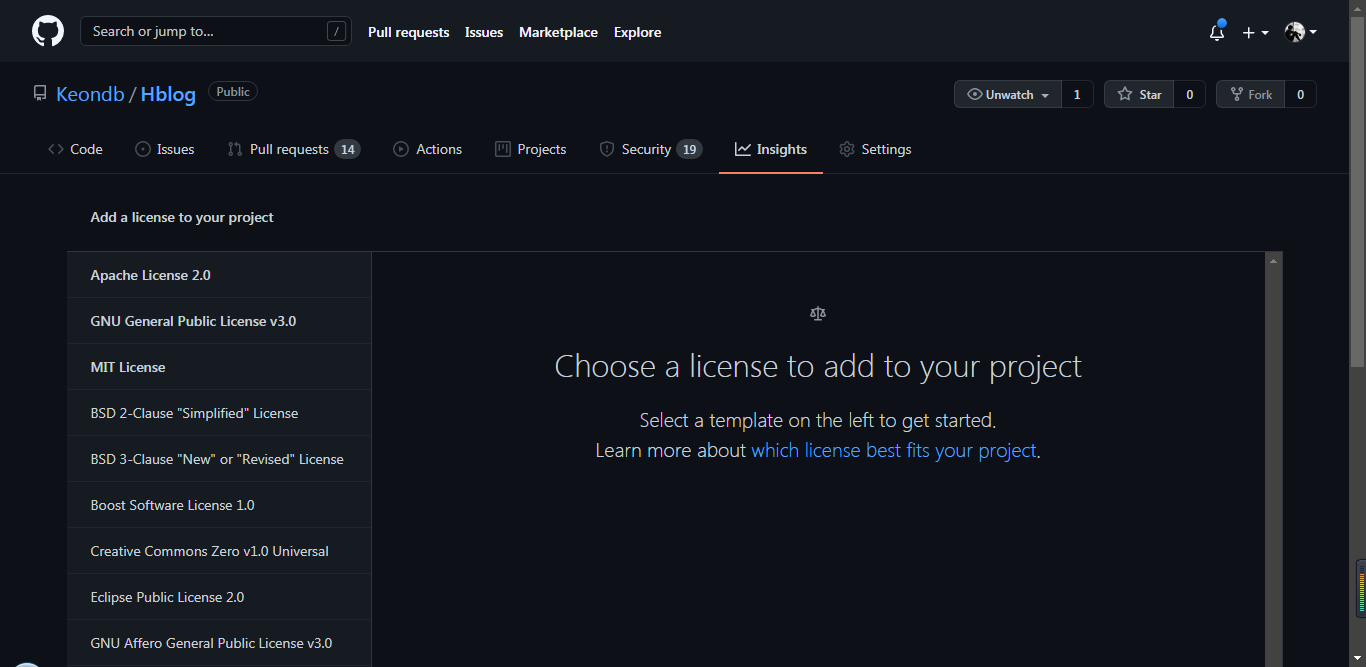Screen dimensions: 1366x667
Task: Click the shield icon on Security tab
Action: pyautogui.click(x=607, y=149)
